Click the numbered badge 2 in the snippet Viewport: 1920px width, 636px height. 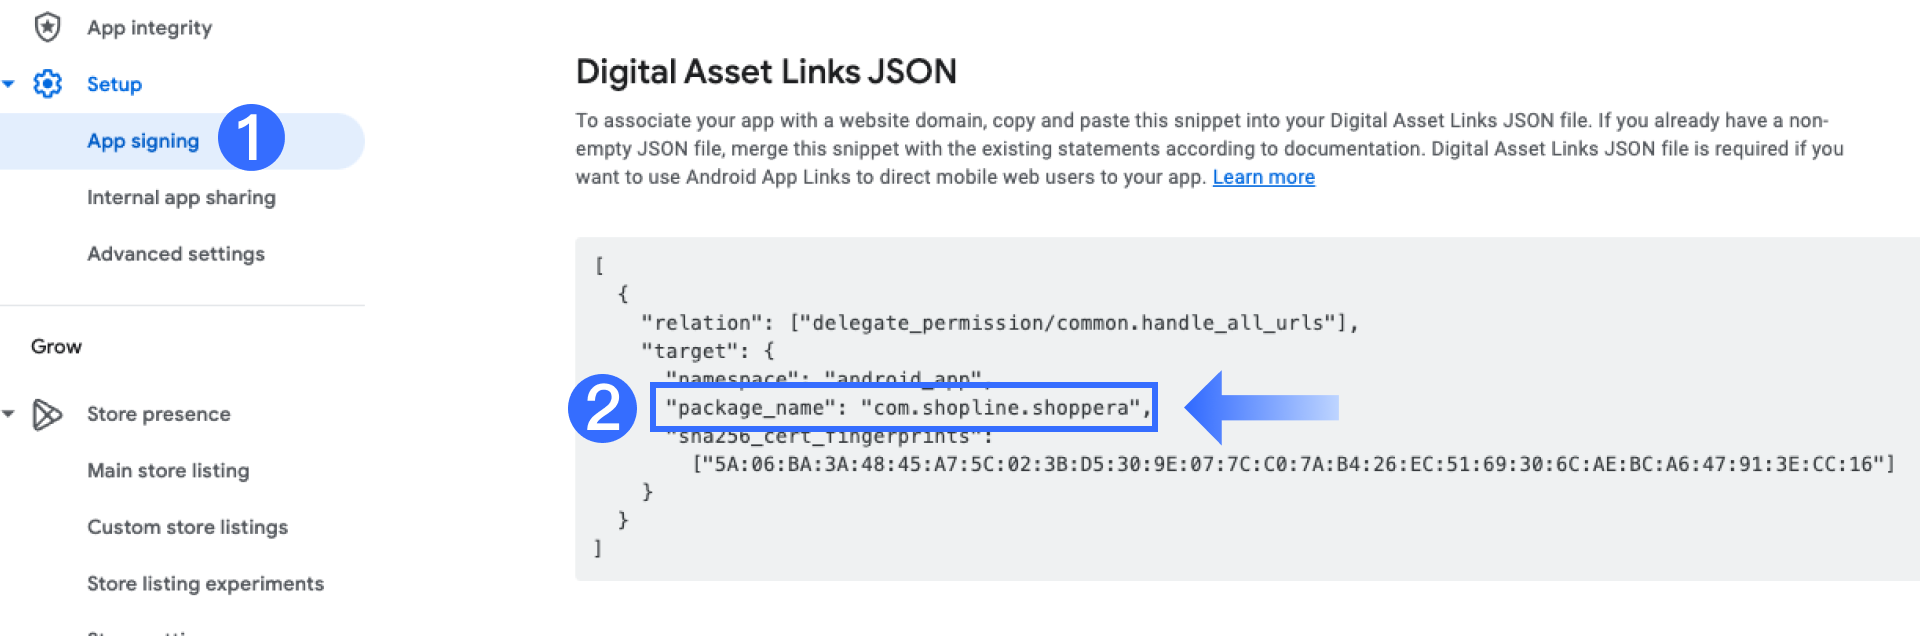coord(604,408)
